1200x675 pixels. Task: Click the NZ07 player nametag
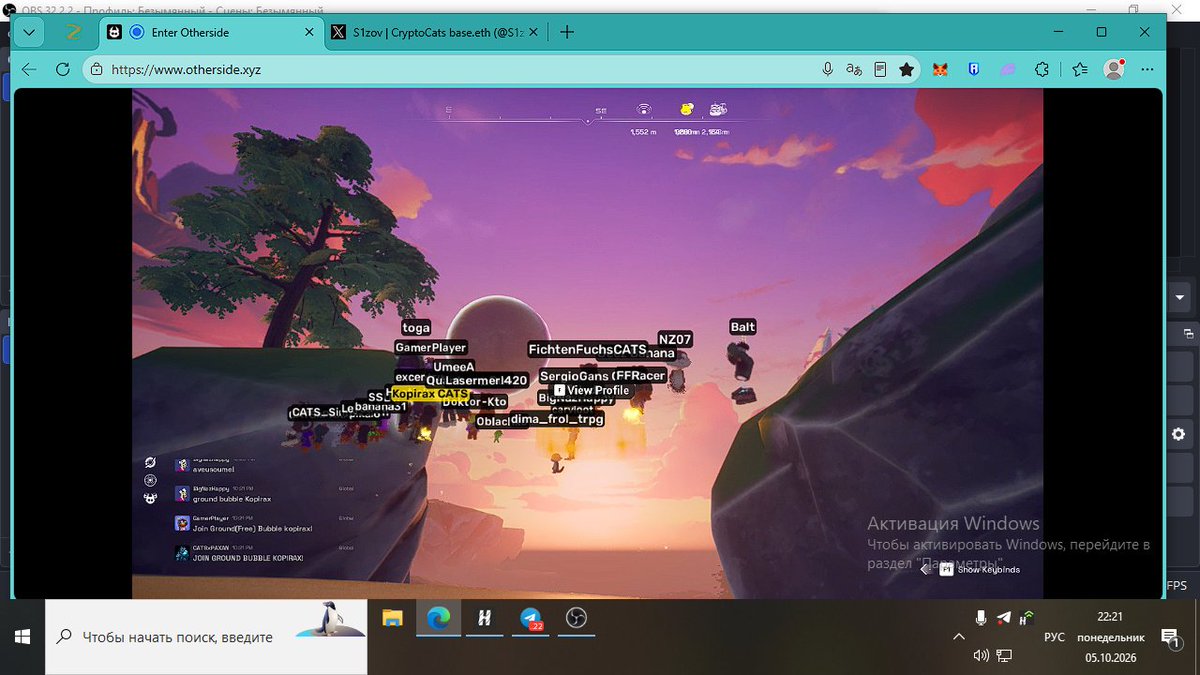pyautogui.click(x=675, y=340)
